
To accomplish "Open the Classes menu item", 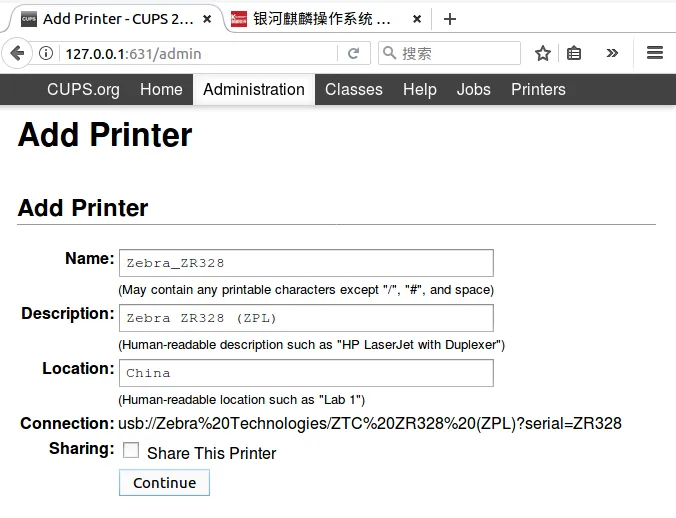I will (x=353, y=89).
